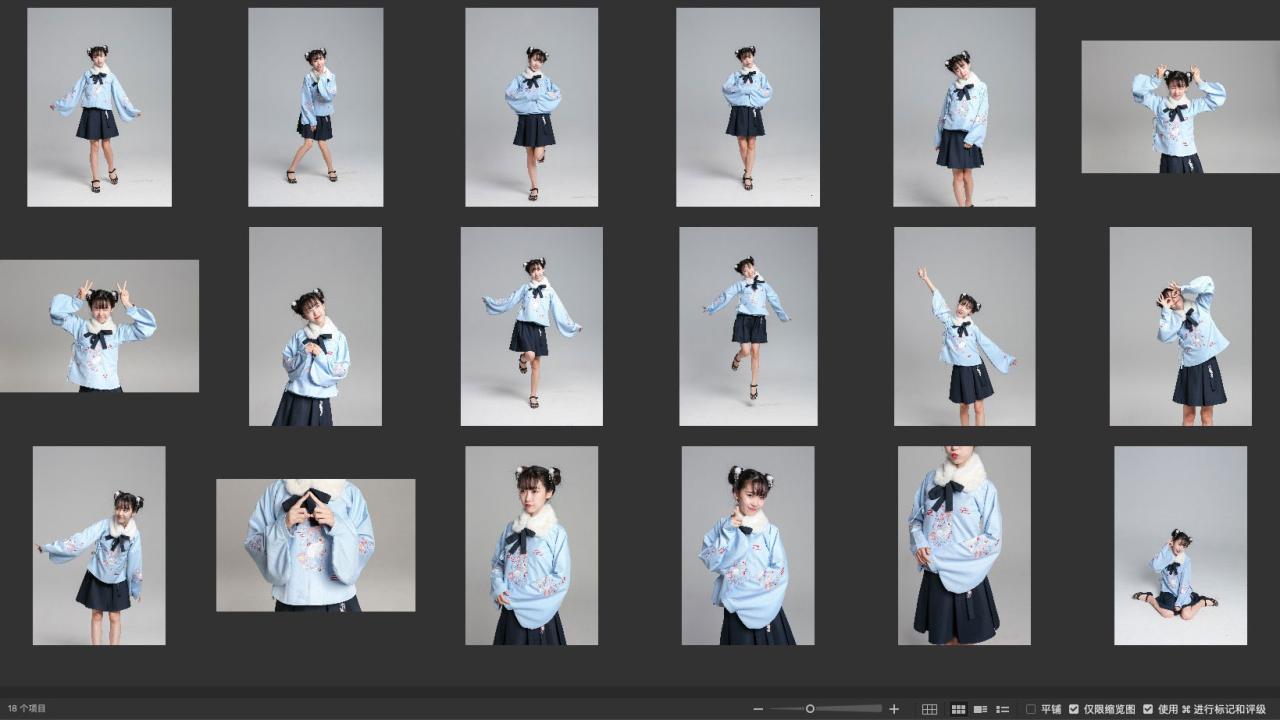
Task: Select the photo of girl covering her eye
Action: tap(1180, 326)
